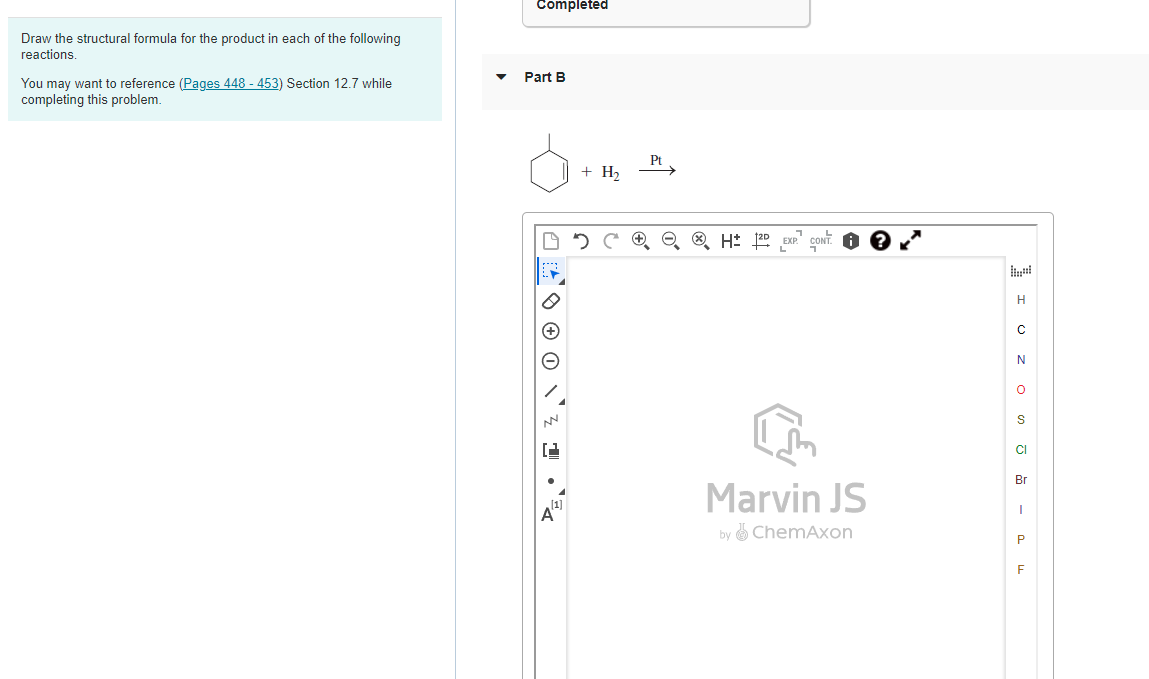Toggle explicit hydrogens with H± button
The height and width of the screenshot is (679, 1149).
tap(731, 241)
